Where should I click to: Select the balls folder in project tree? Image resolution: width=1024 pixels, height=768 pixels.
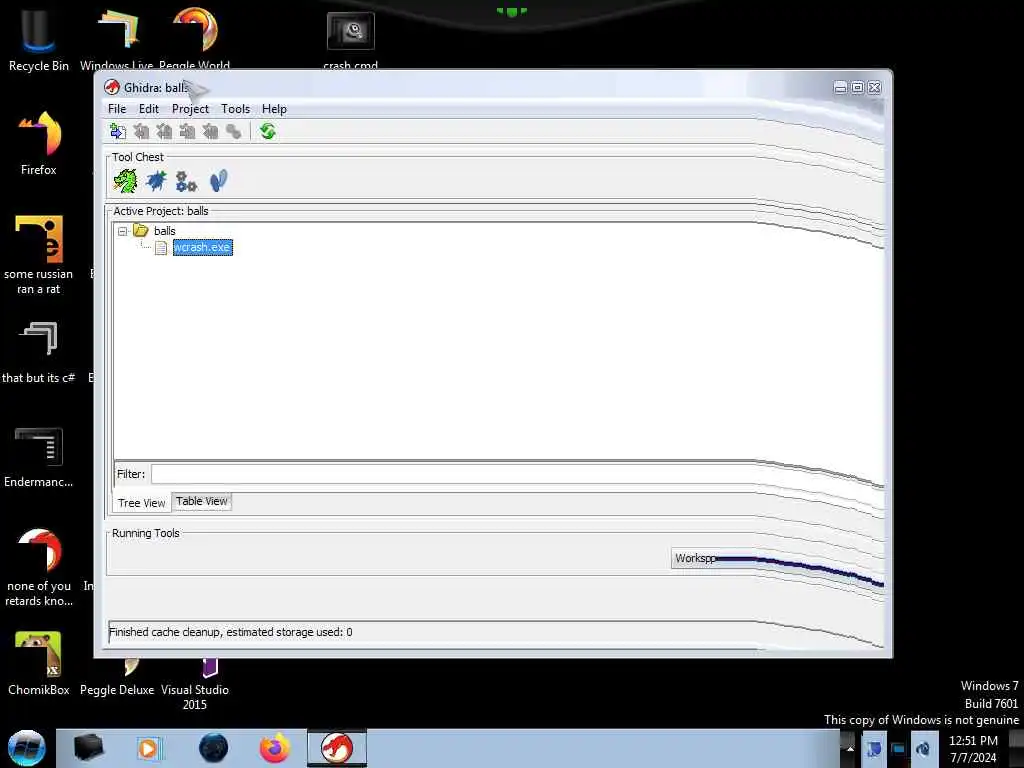165,231
